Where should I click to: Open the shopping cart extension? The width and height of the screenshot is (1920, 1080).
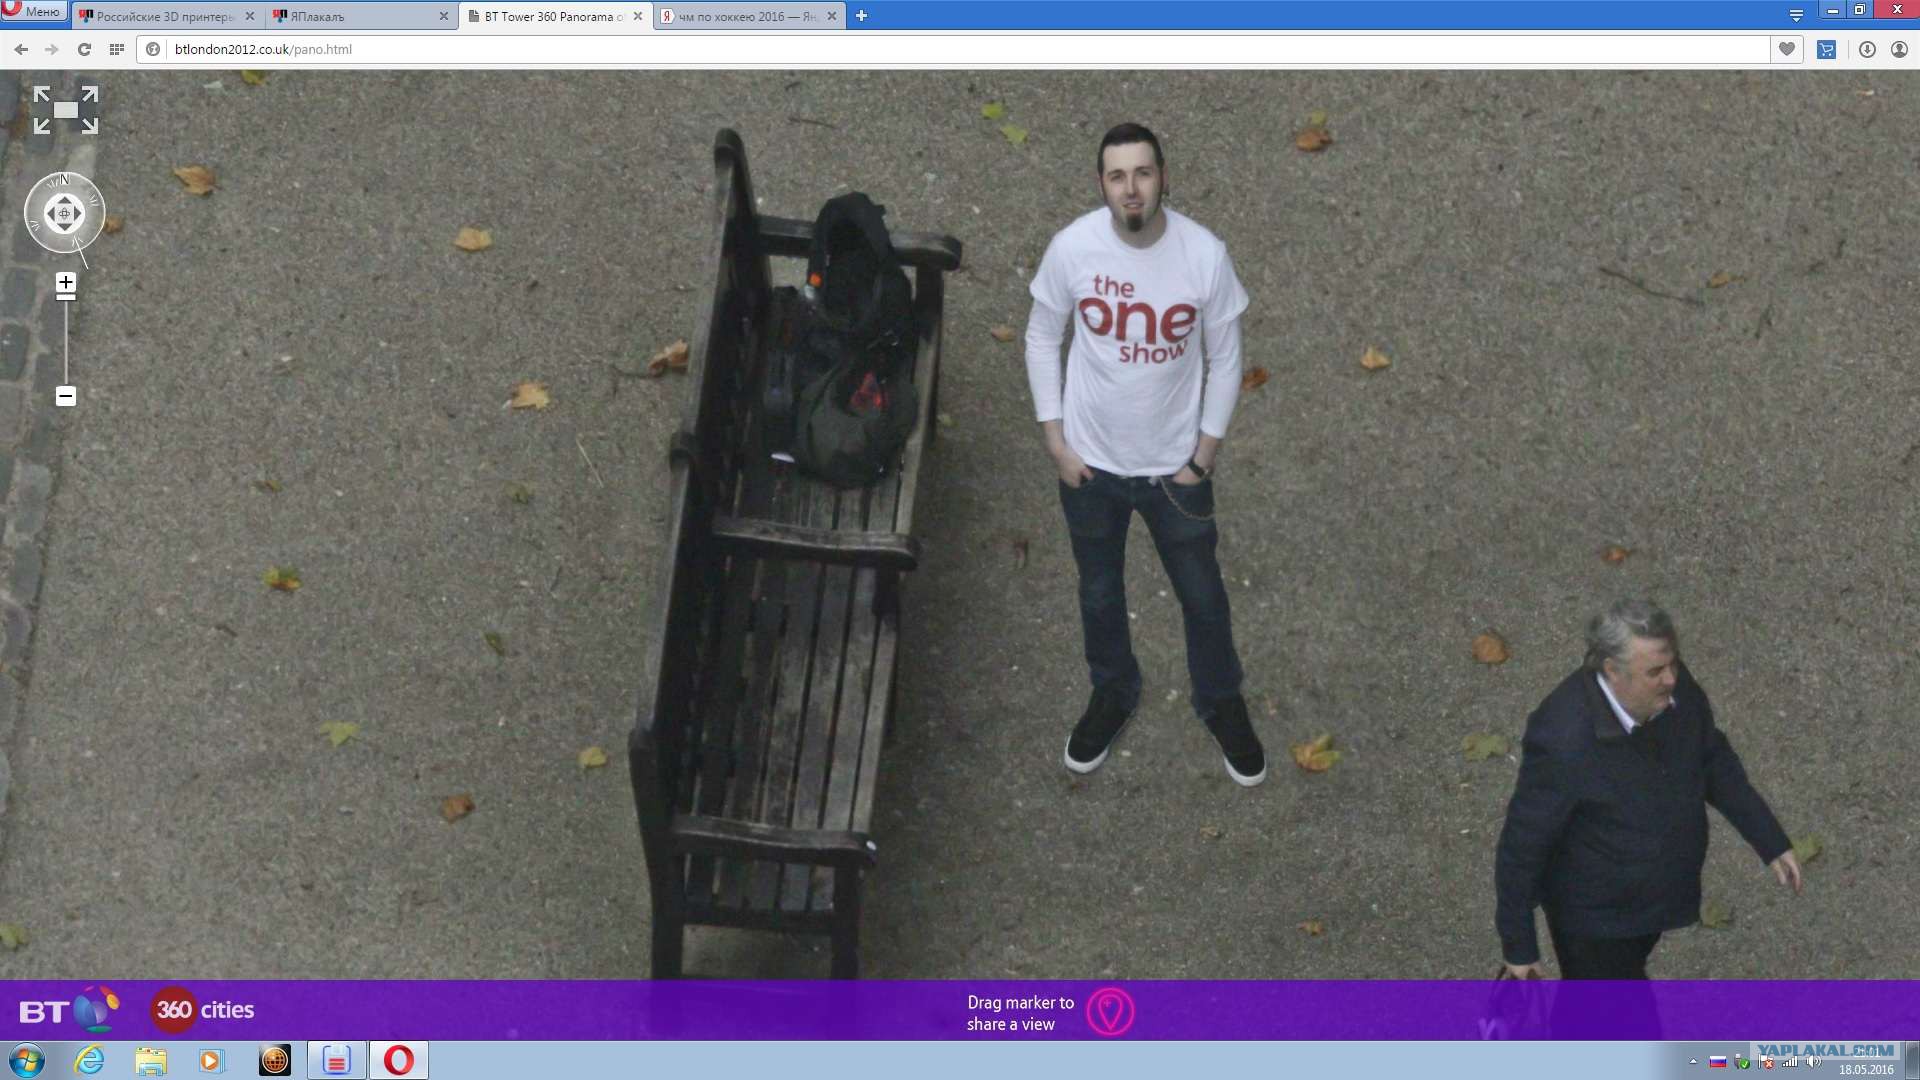[1826, 49]
